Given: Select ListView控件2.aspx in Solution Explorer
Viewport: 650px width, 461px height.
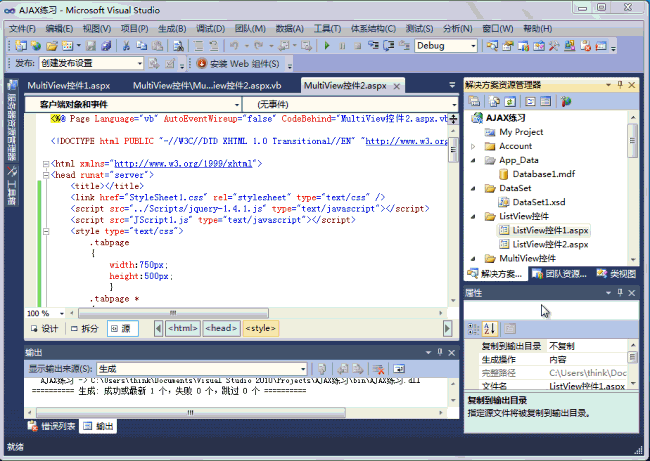Looking at the screenshot, I should (x=550, y=244).
